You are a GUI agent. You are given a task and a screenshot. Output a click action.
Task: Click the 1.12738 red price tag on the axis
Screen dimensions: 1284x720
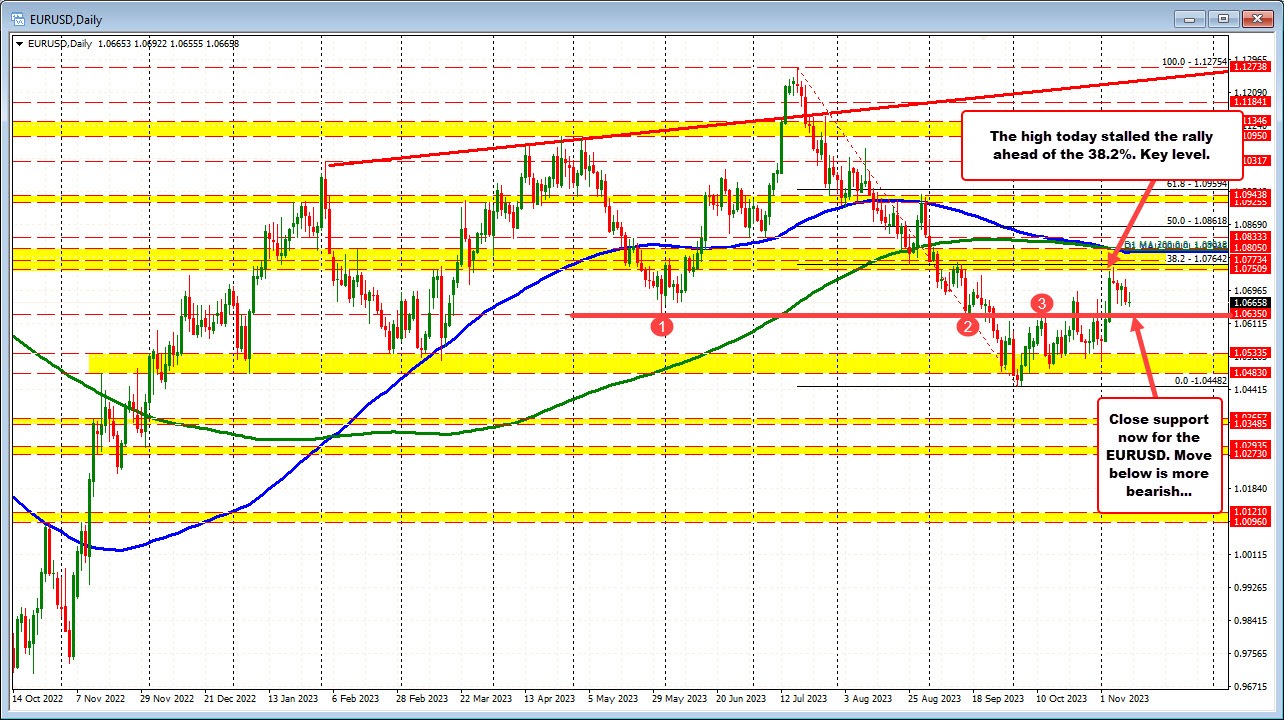tap(1251, 68)
